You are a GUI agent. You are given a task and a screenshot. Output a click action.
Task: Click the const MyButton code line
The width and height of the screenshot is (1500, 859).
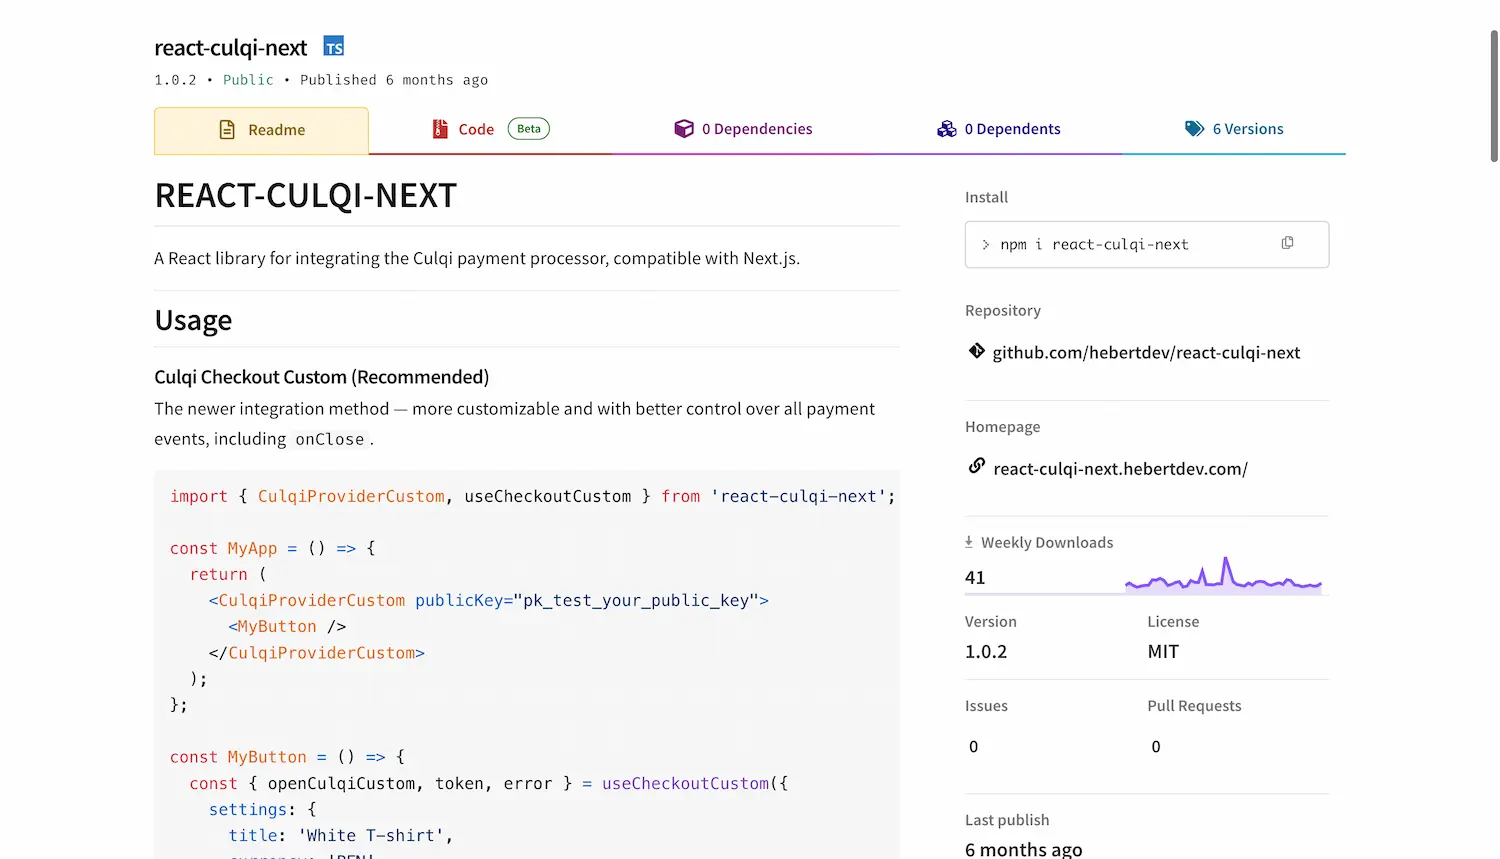pos(287,758)
